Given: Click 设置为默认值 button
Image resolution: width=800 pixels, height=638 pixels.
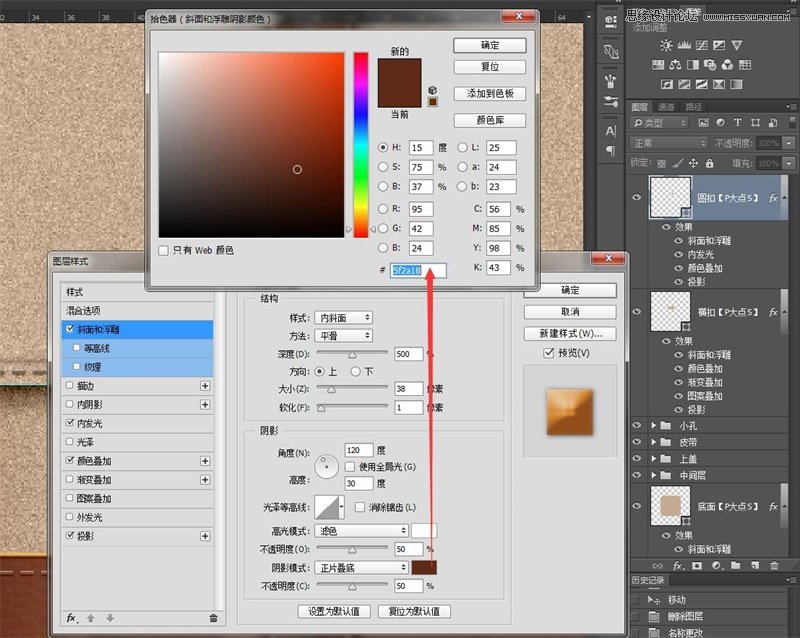Looking at the screenshot, I should [334, 611].
